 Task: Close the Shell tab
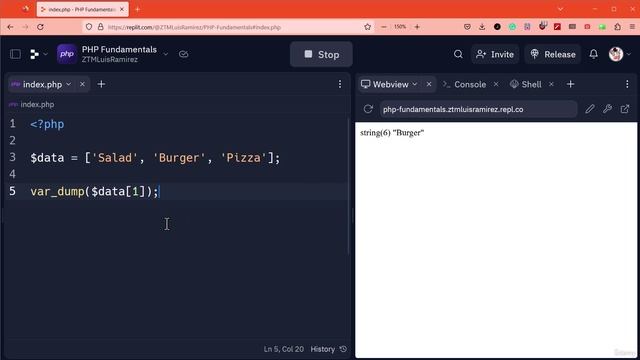click(x=551, y=84)
